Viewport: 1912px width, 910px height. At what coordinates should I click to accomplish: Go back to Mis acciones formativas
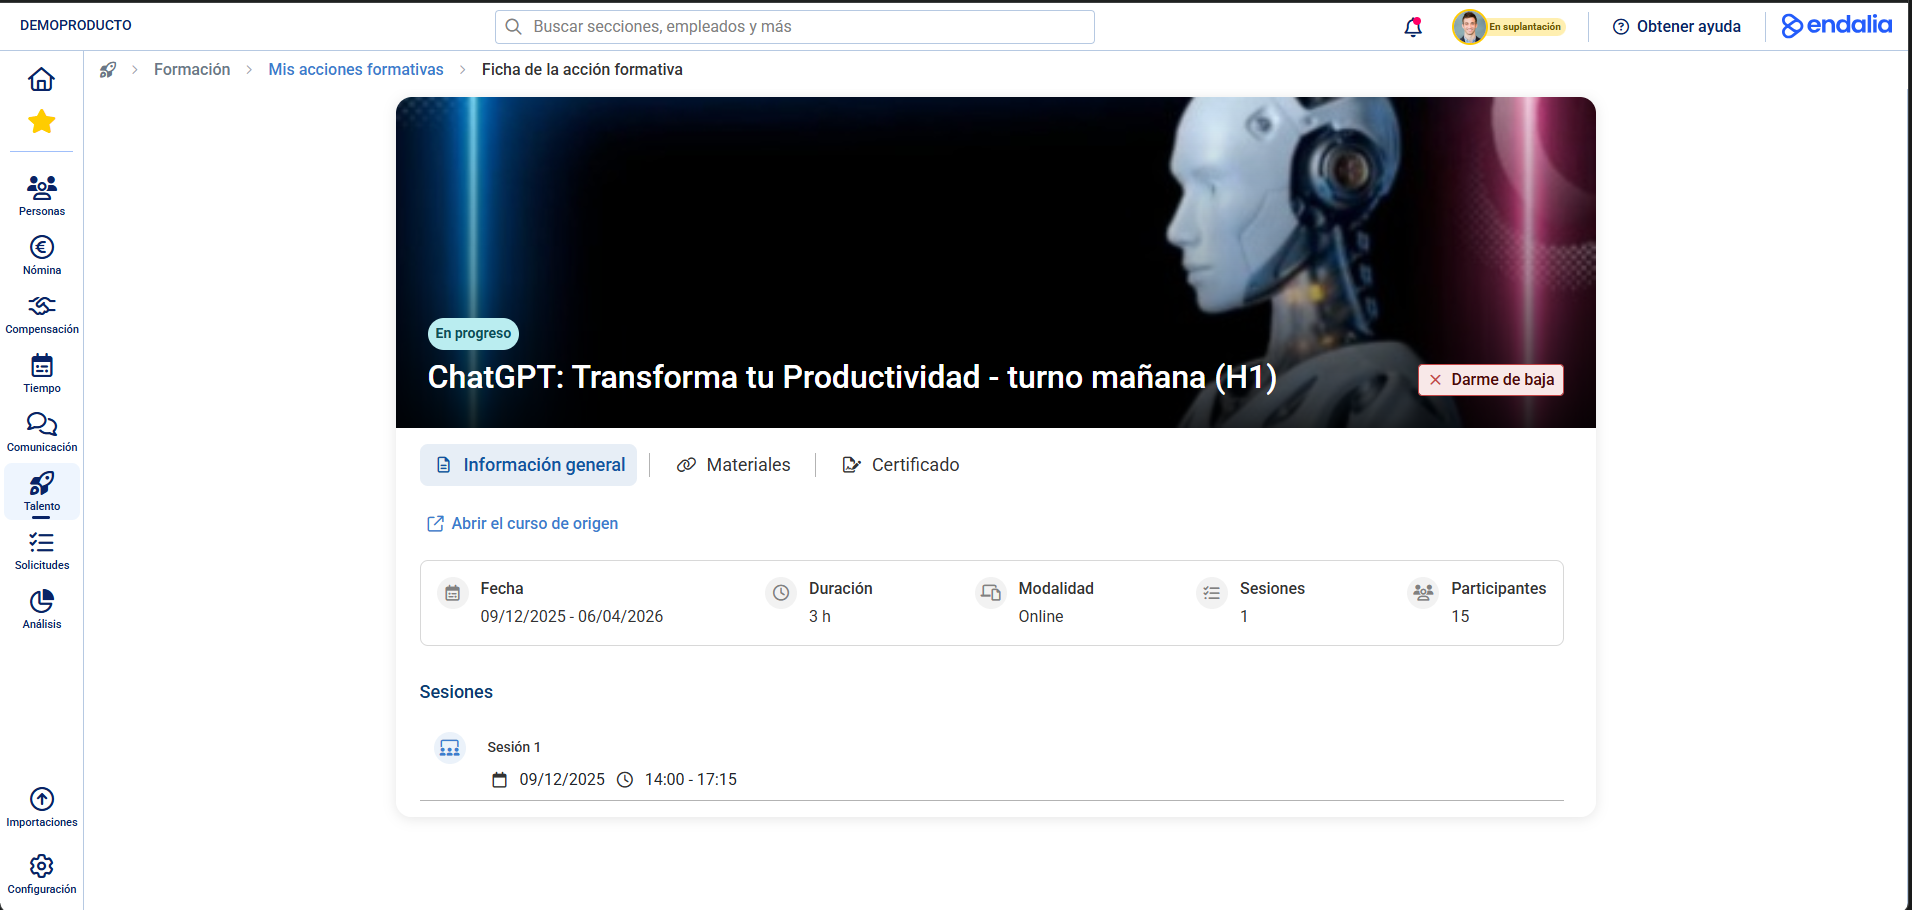(x=356, y=69)
